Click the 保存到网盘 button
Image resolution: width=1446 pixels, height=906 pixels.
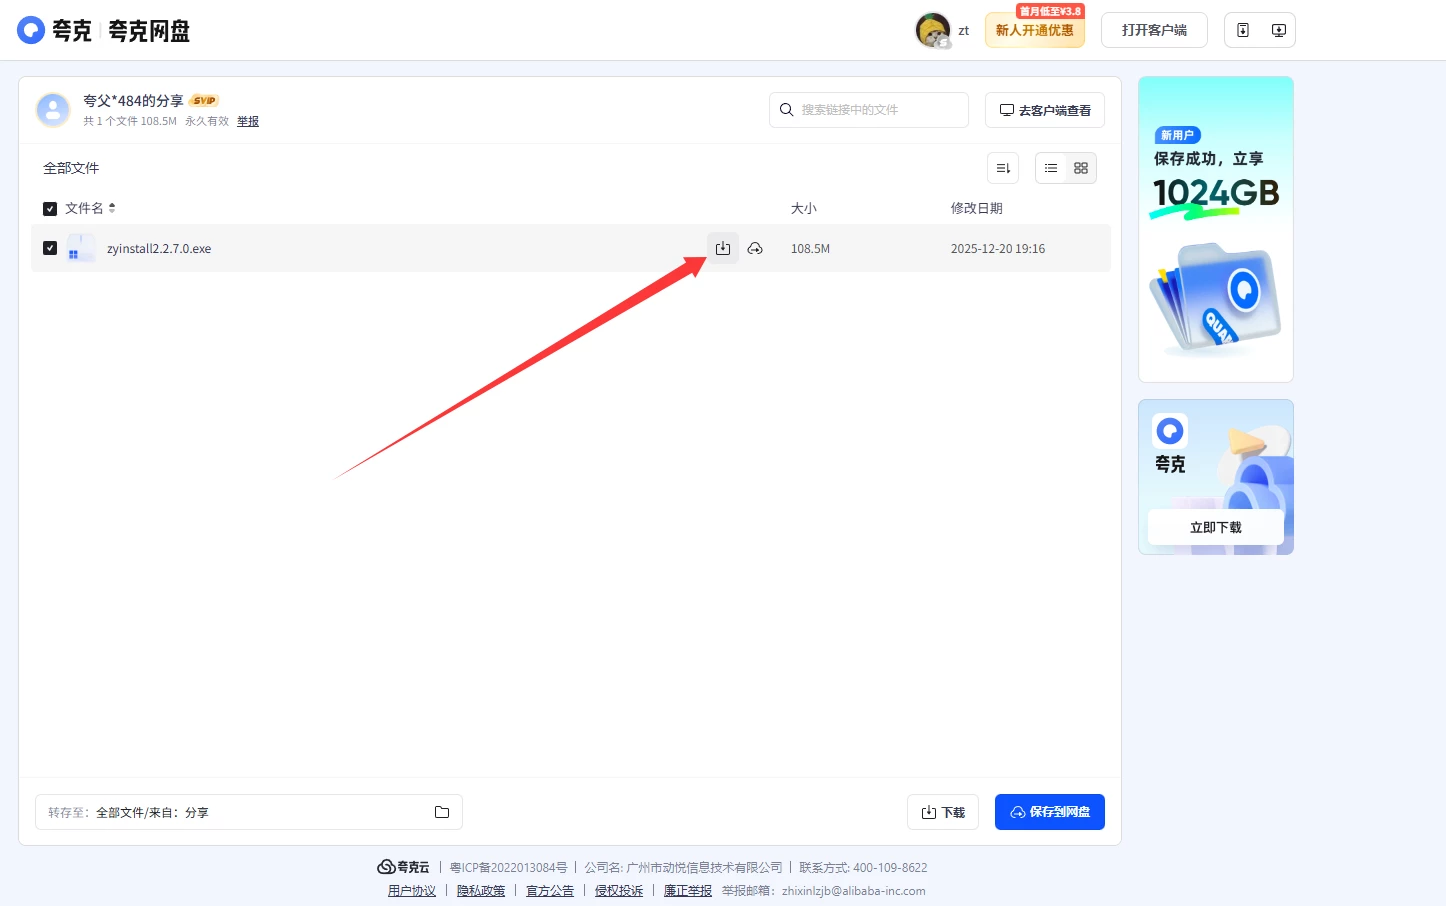[1049, 812]
